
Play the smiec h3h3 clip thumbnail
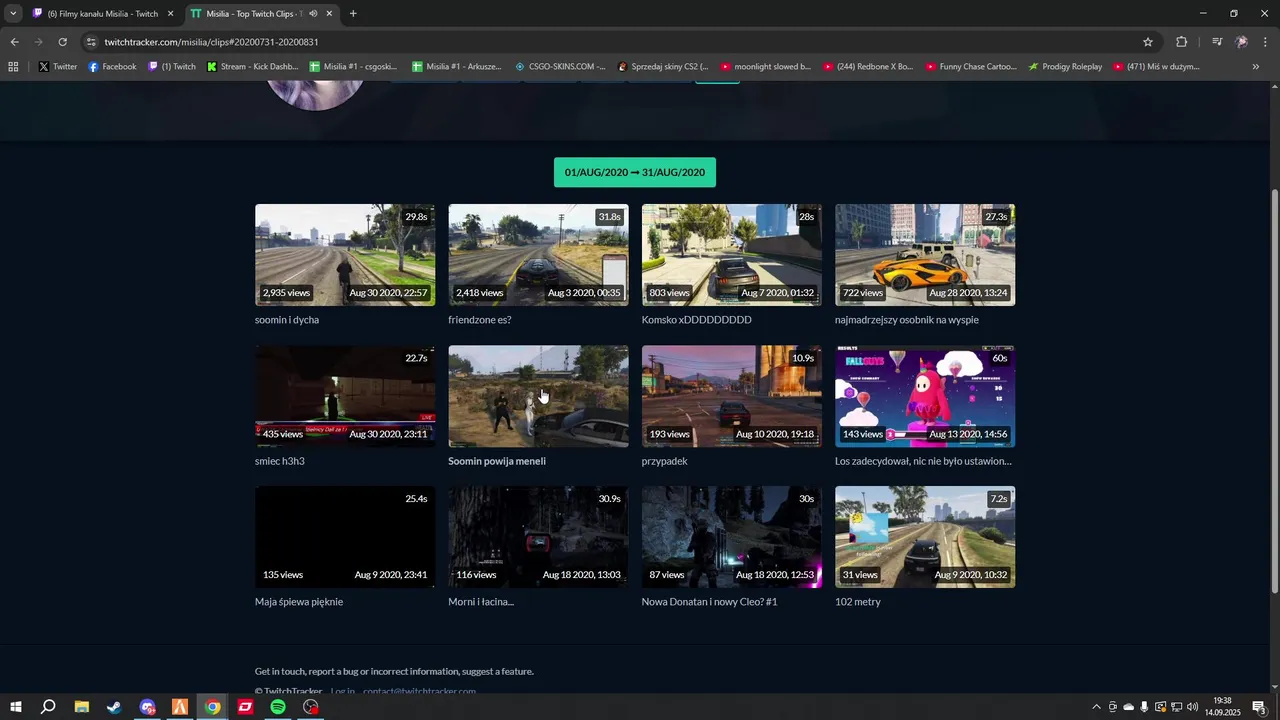click(x=345, y=396)
